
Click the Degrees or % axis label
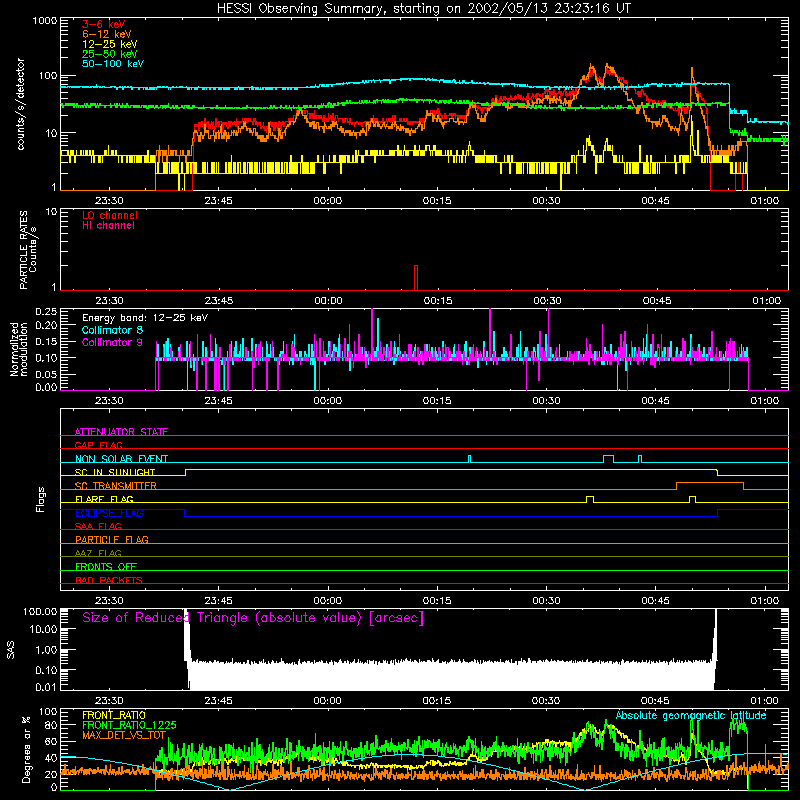point(26,750)
